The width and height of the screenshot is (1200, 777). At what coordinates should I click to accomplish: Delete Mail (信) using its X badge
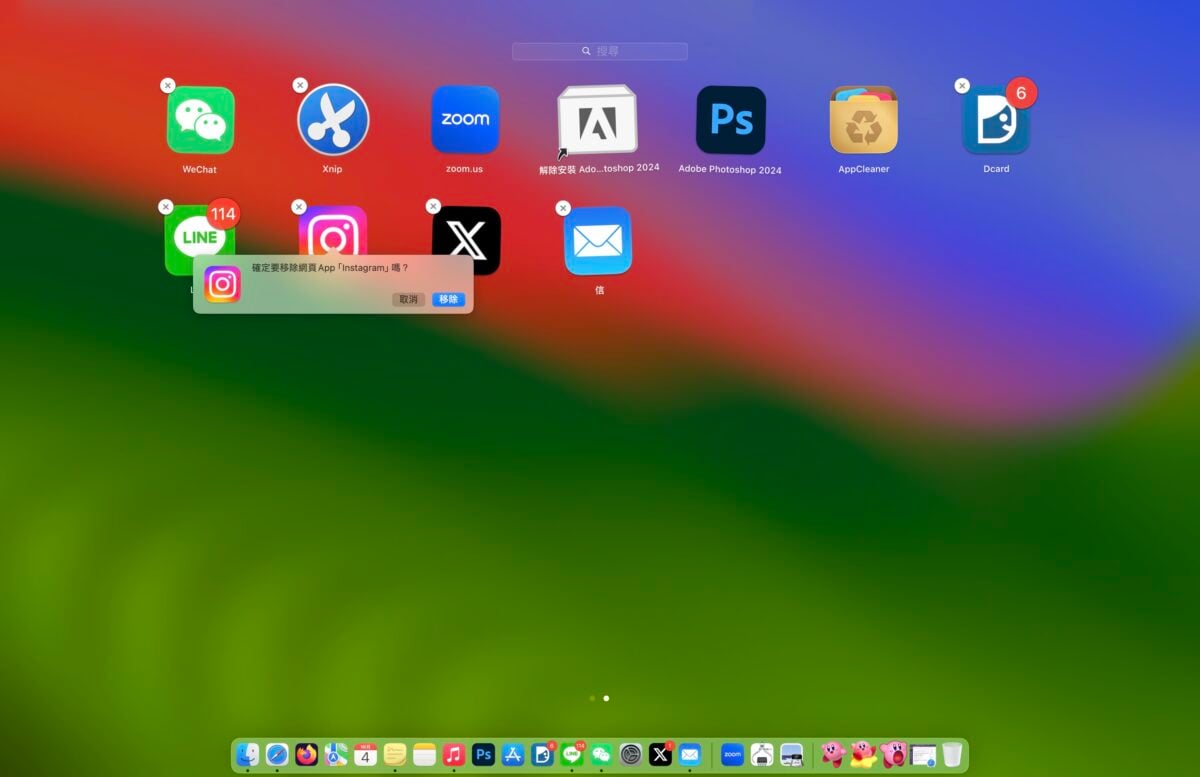tap(563, 208)
